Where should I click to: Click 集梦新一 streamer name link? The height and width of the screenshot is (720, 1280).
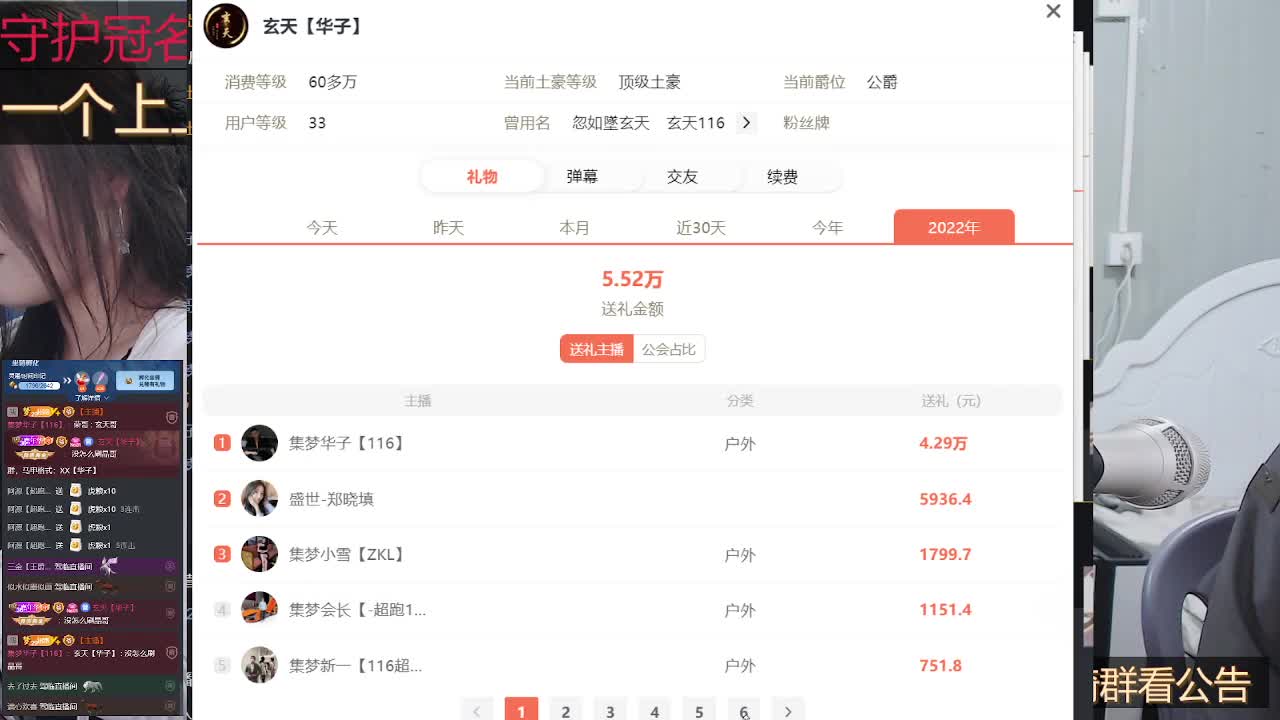(x=355, y=665)
